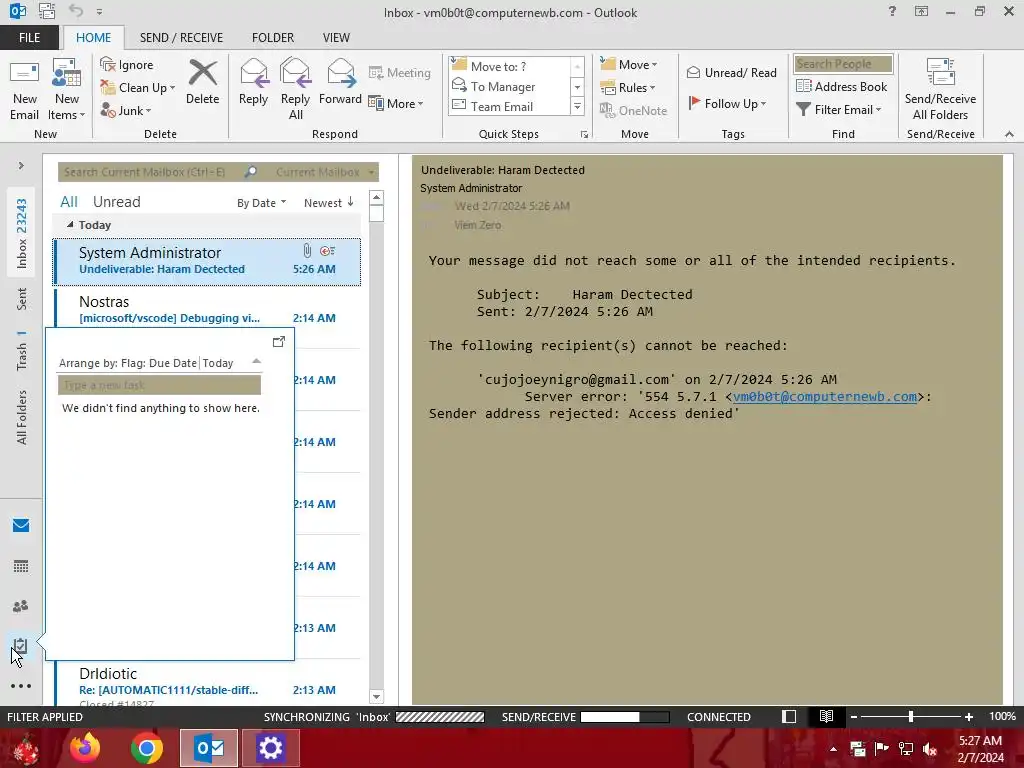Image resolution: width=1024 pixels, height=768 pixels.
Task: Switch to the FOLDER tab
Action: (x=273, y=38)
